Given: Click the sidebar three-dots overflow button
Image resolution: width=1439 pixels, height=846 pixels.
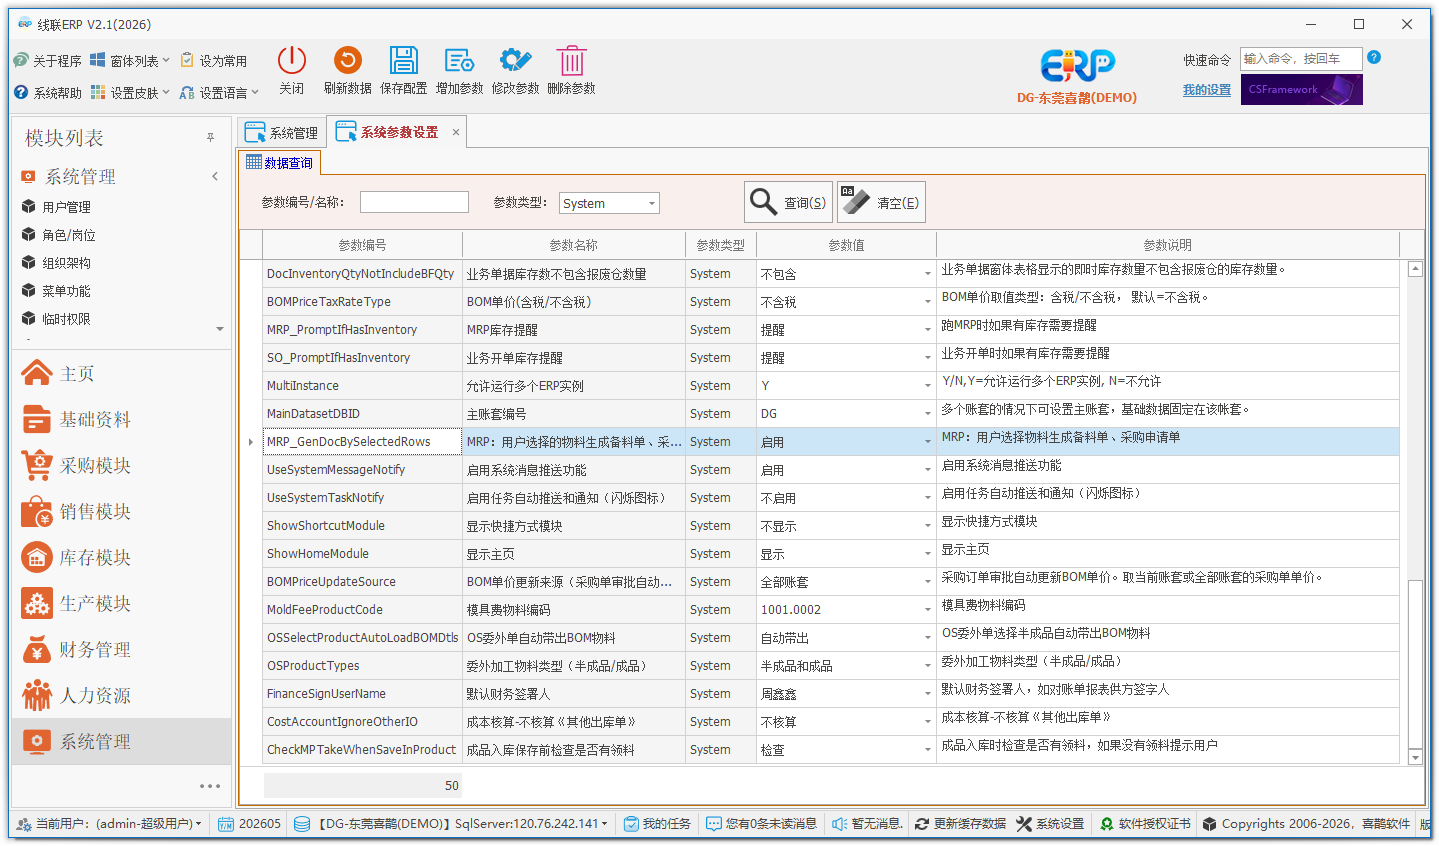Looking at the screenshot, I should point(210,786).
